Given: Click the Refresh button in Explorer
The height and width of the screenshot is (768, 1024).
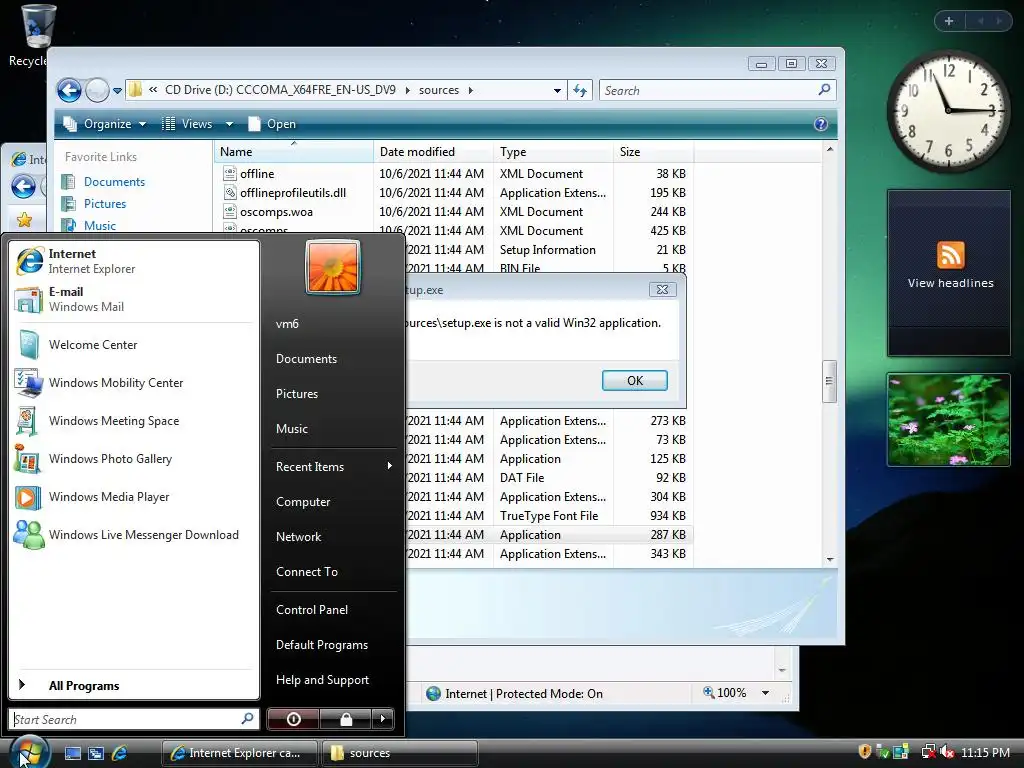Looking at the screenshot, I should pos(580,91).
